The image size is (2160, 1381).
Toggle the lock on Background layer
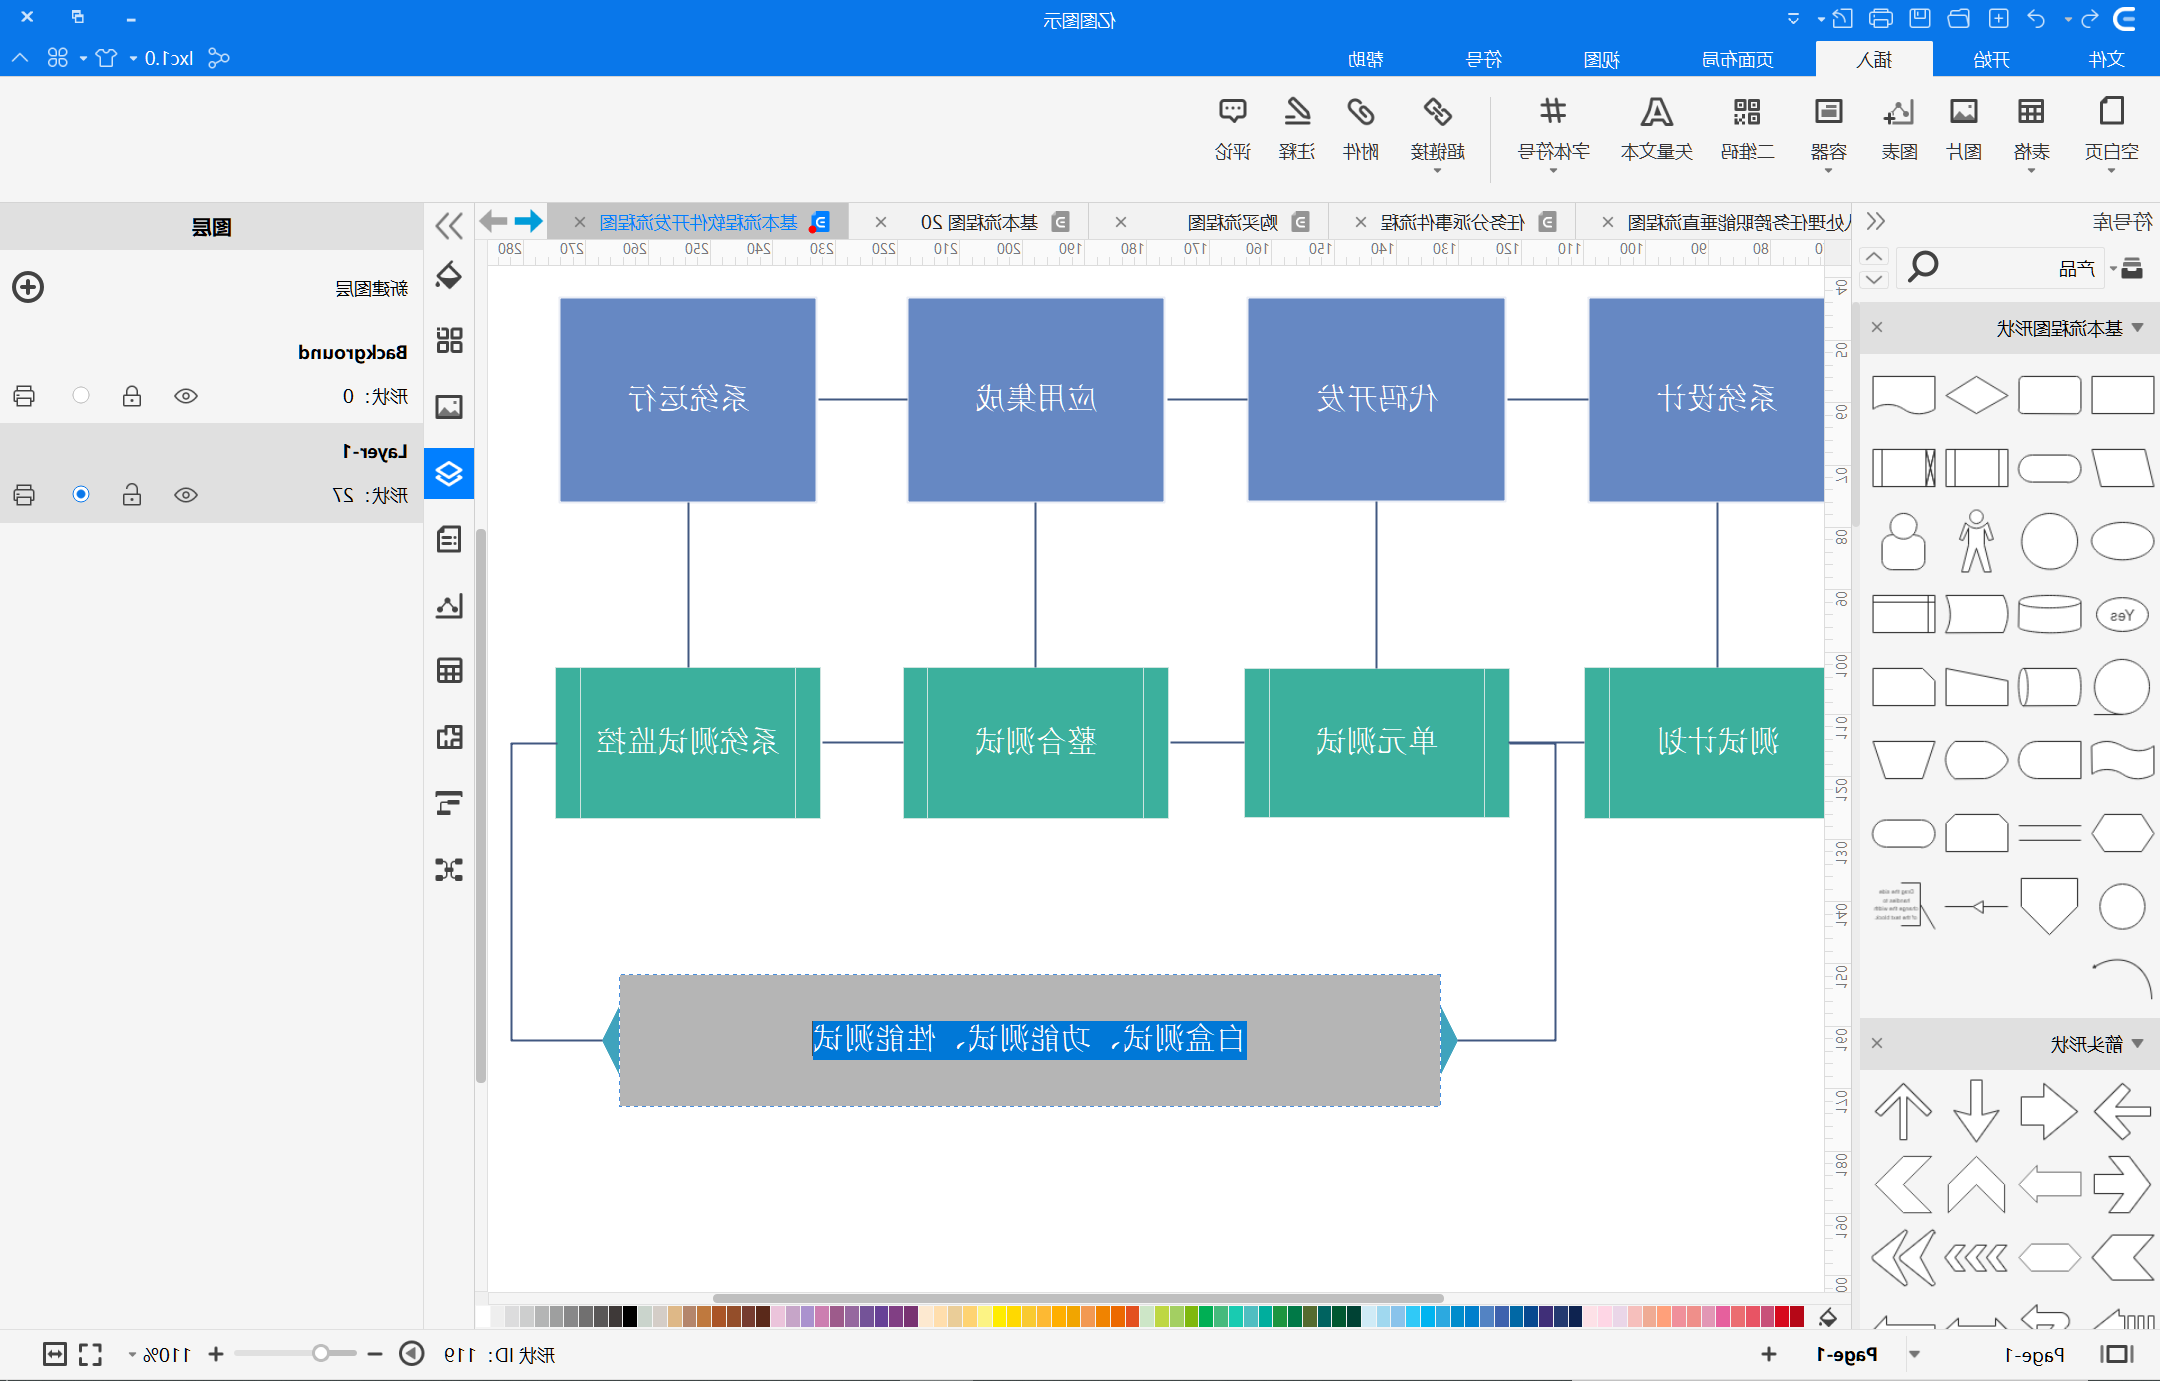[x=132, y=396]
